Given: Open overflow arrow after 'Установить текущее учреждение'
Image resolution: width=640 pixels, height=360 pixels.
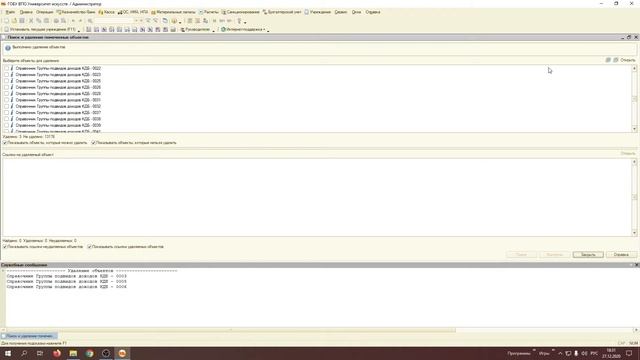Looking at the screenshot, I should [79, 31].
